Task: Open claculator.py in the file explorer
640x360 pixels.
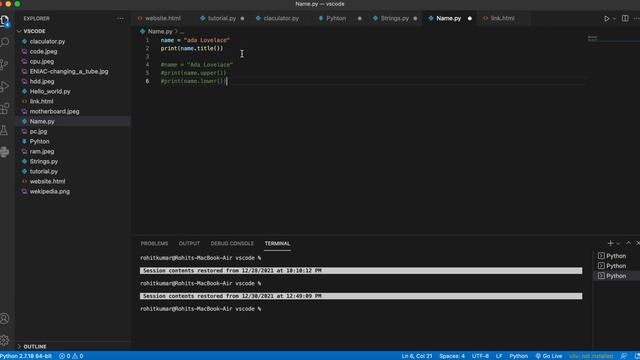Action: click(x=73, y=42)
